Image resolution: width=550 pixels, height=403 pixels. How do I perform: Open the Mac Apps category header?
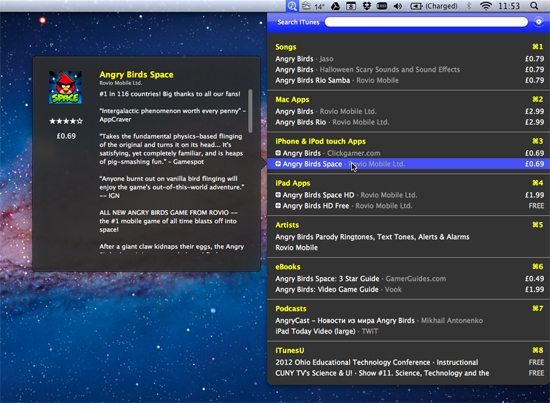(x=292, y=100)
